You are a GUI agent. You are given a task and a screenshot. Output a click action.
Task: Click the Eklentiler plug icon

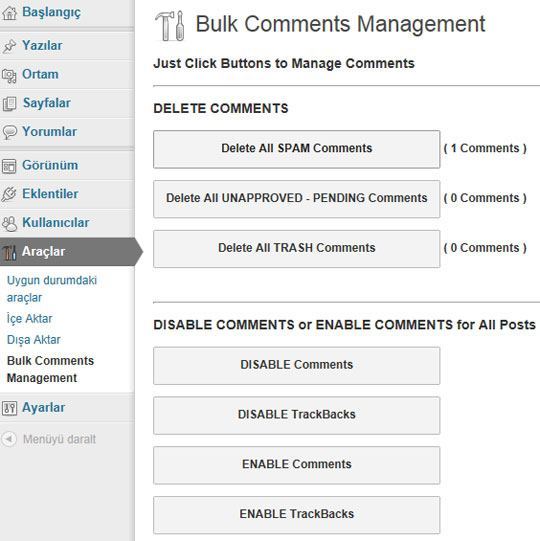9,194
